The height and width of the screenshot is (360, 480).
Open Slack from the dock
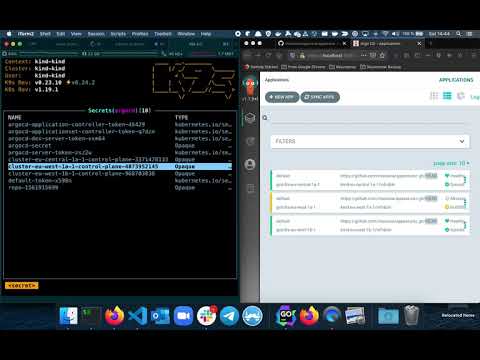(x=206, y=315)
